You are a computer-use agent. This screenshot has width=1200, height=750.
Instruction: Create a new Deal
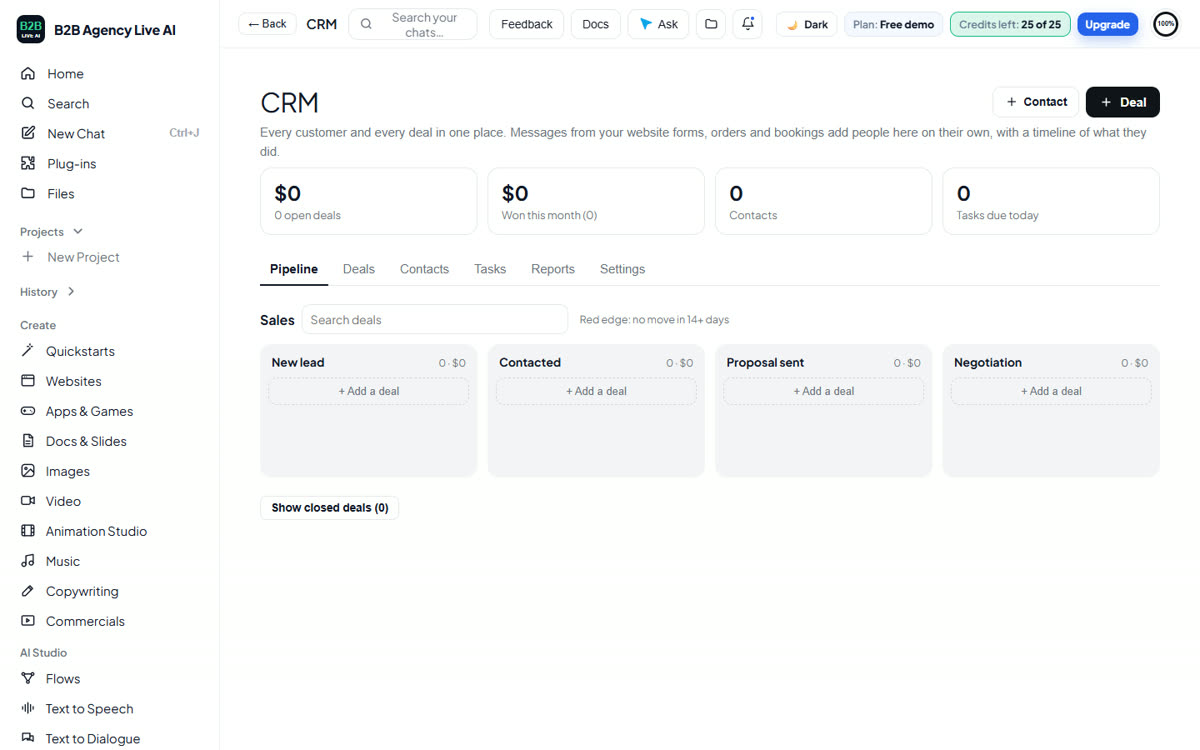point(1123,102)
